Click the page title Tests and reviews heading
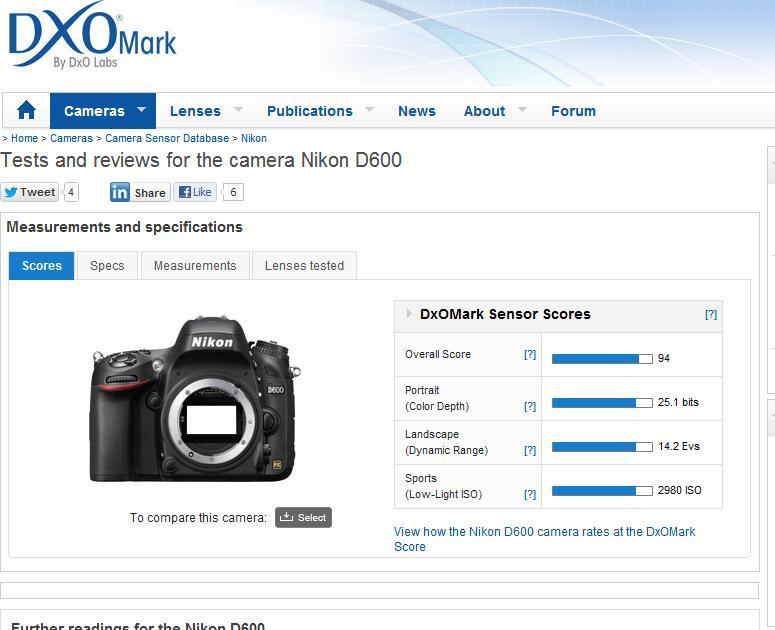Screen dimensions: 775x630 [201, 160]
